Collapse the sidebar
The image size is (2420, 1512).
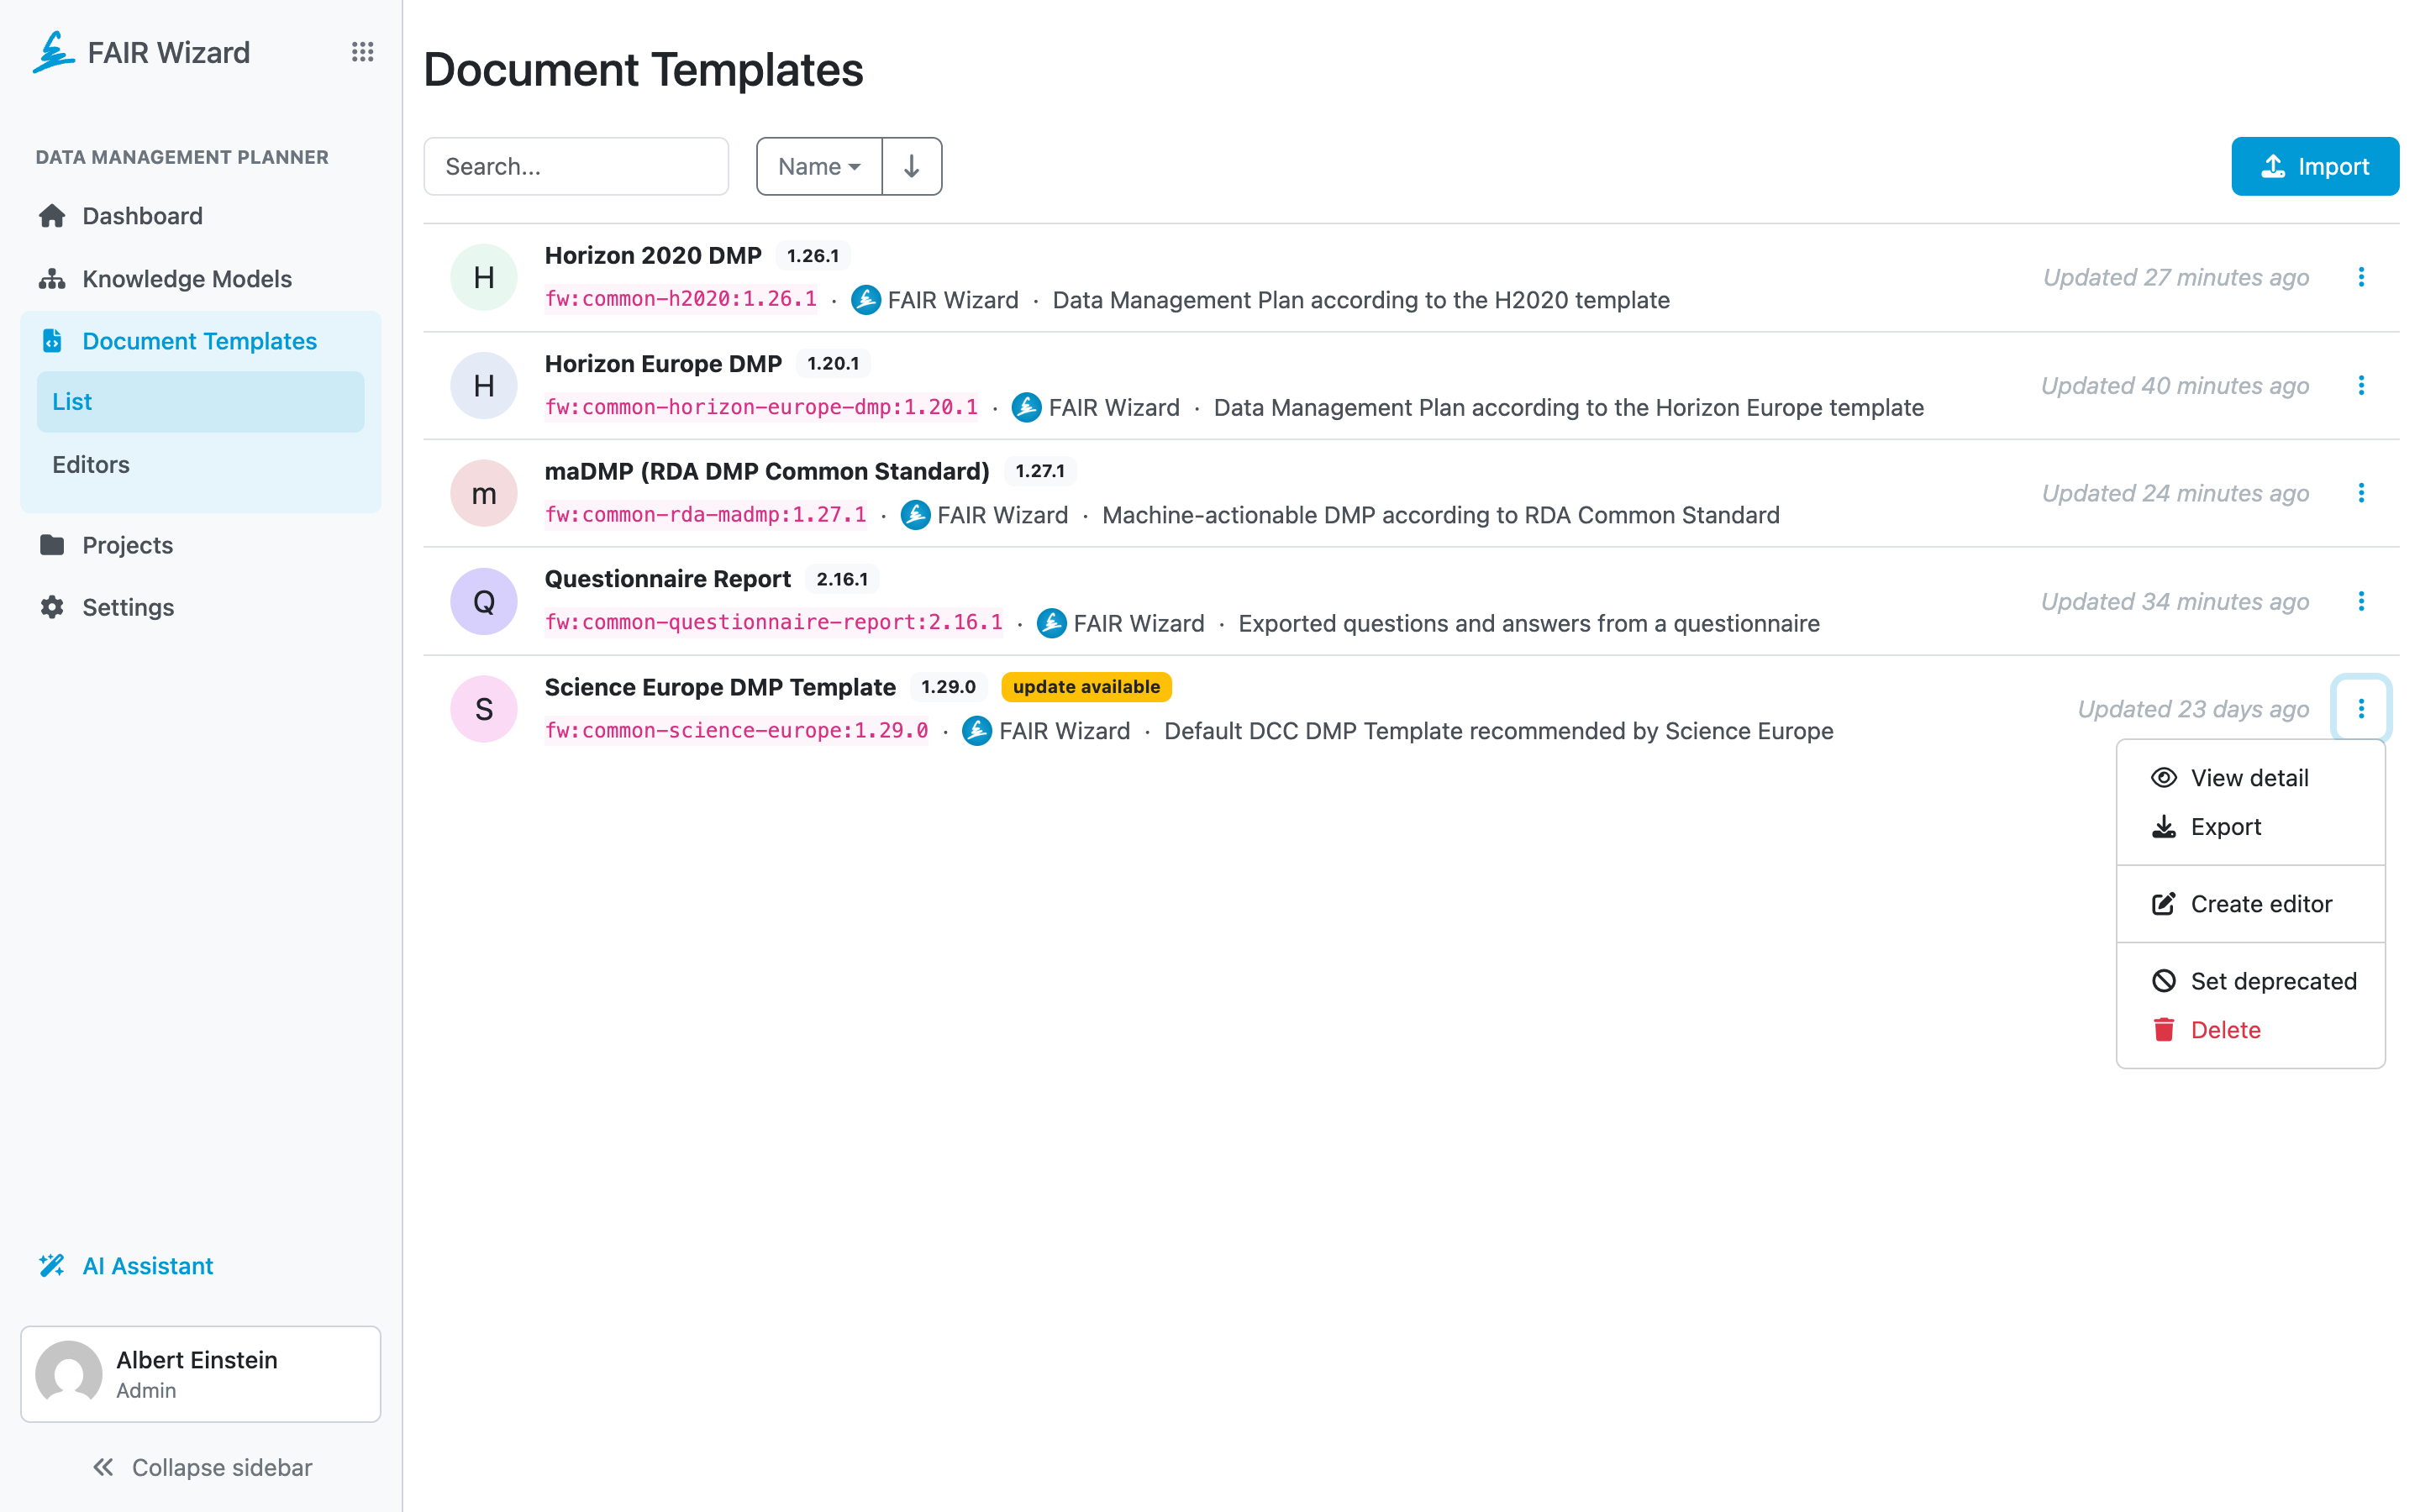[201, 1467]
